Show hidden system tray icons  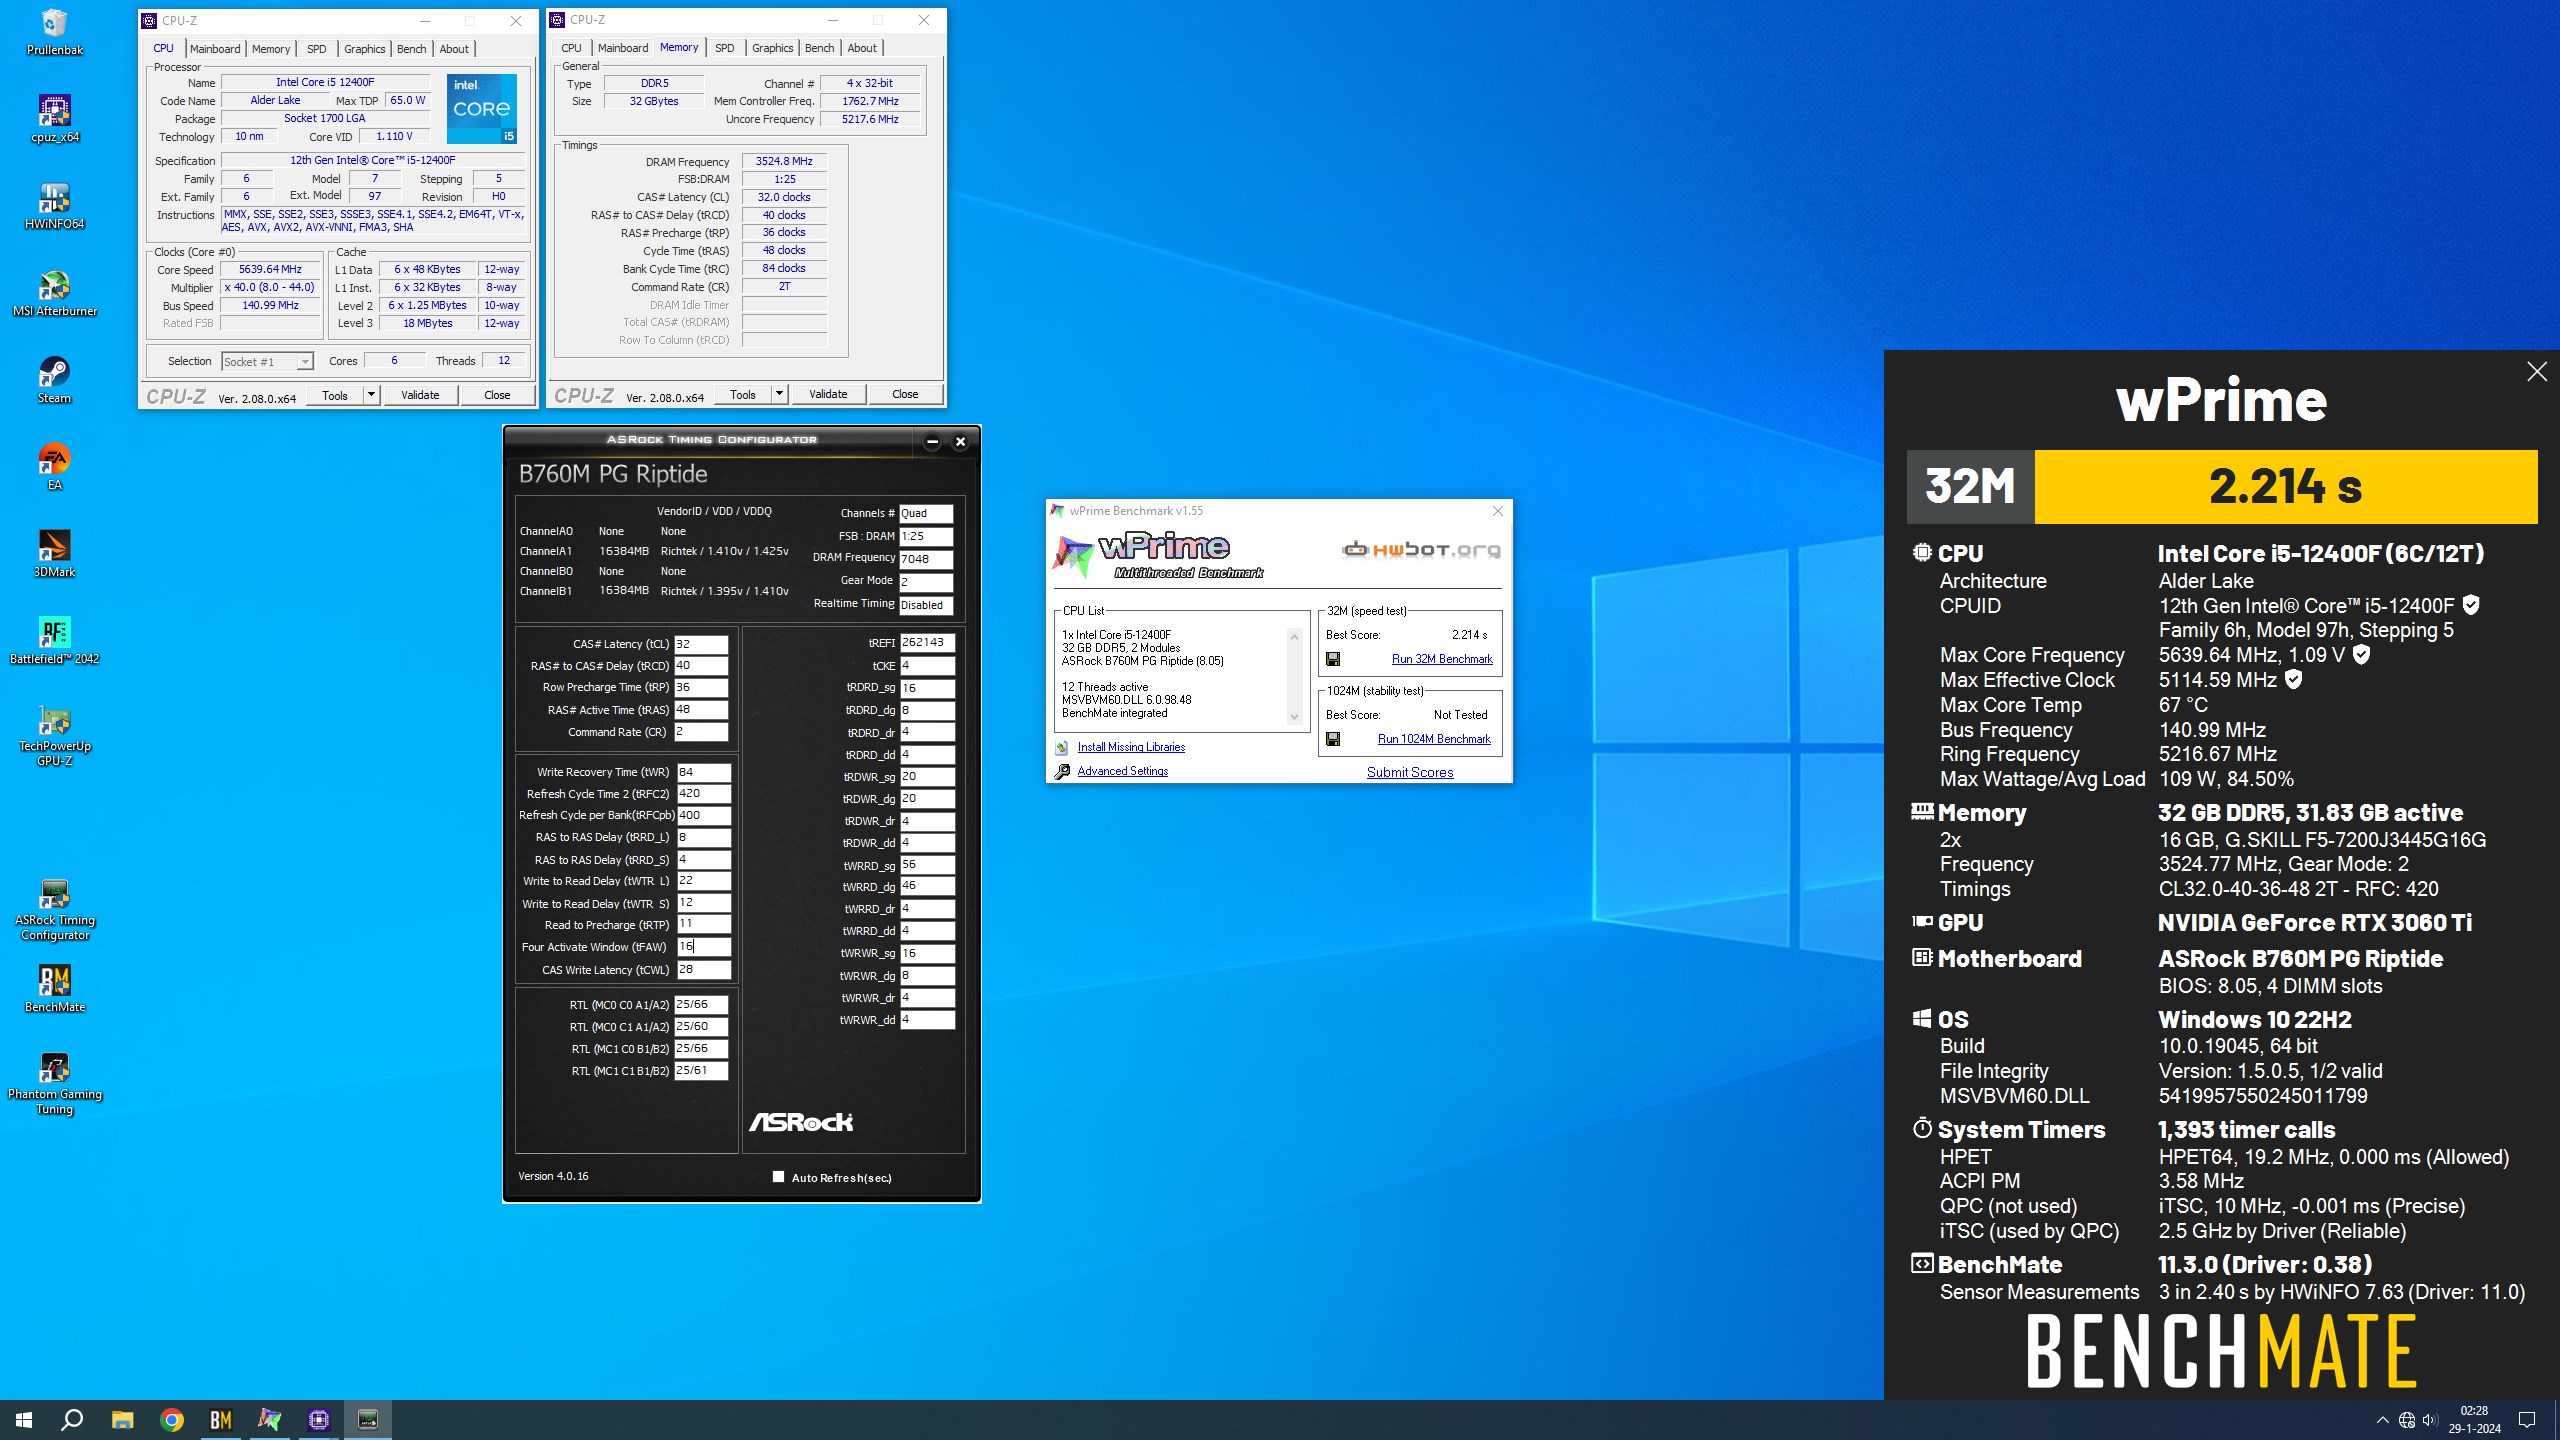click(x=2383, y=1420)
